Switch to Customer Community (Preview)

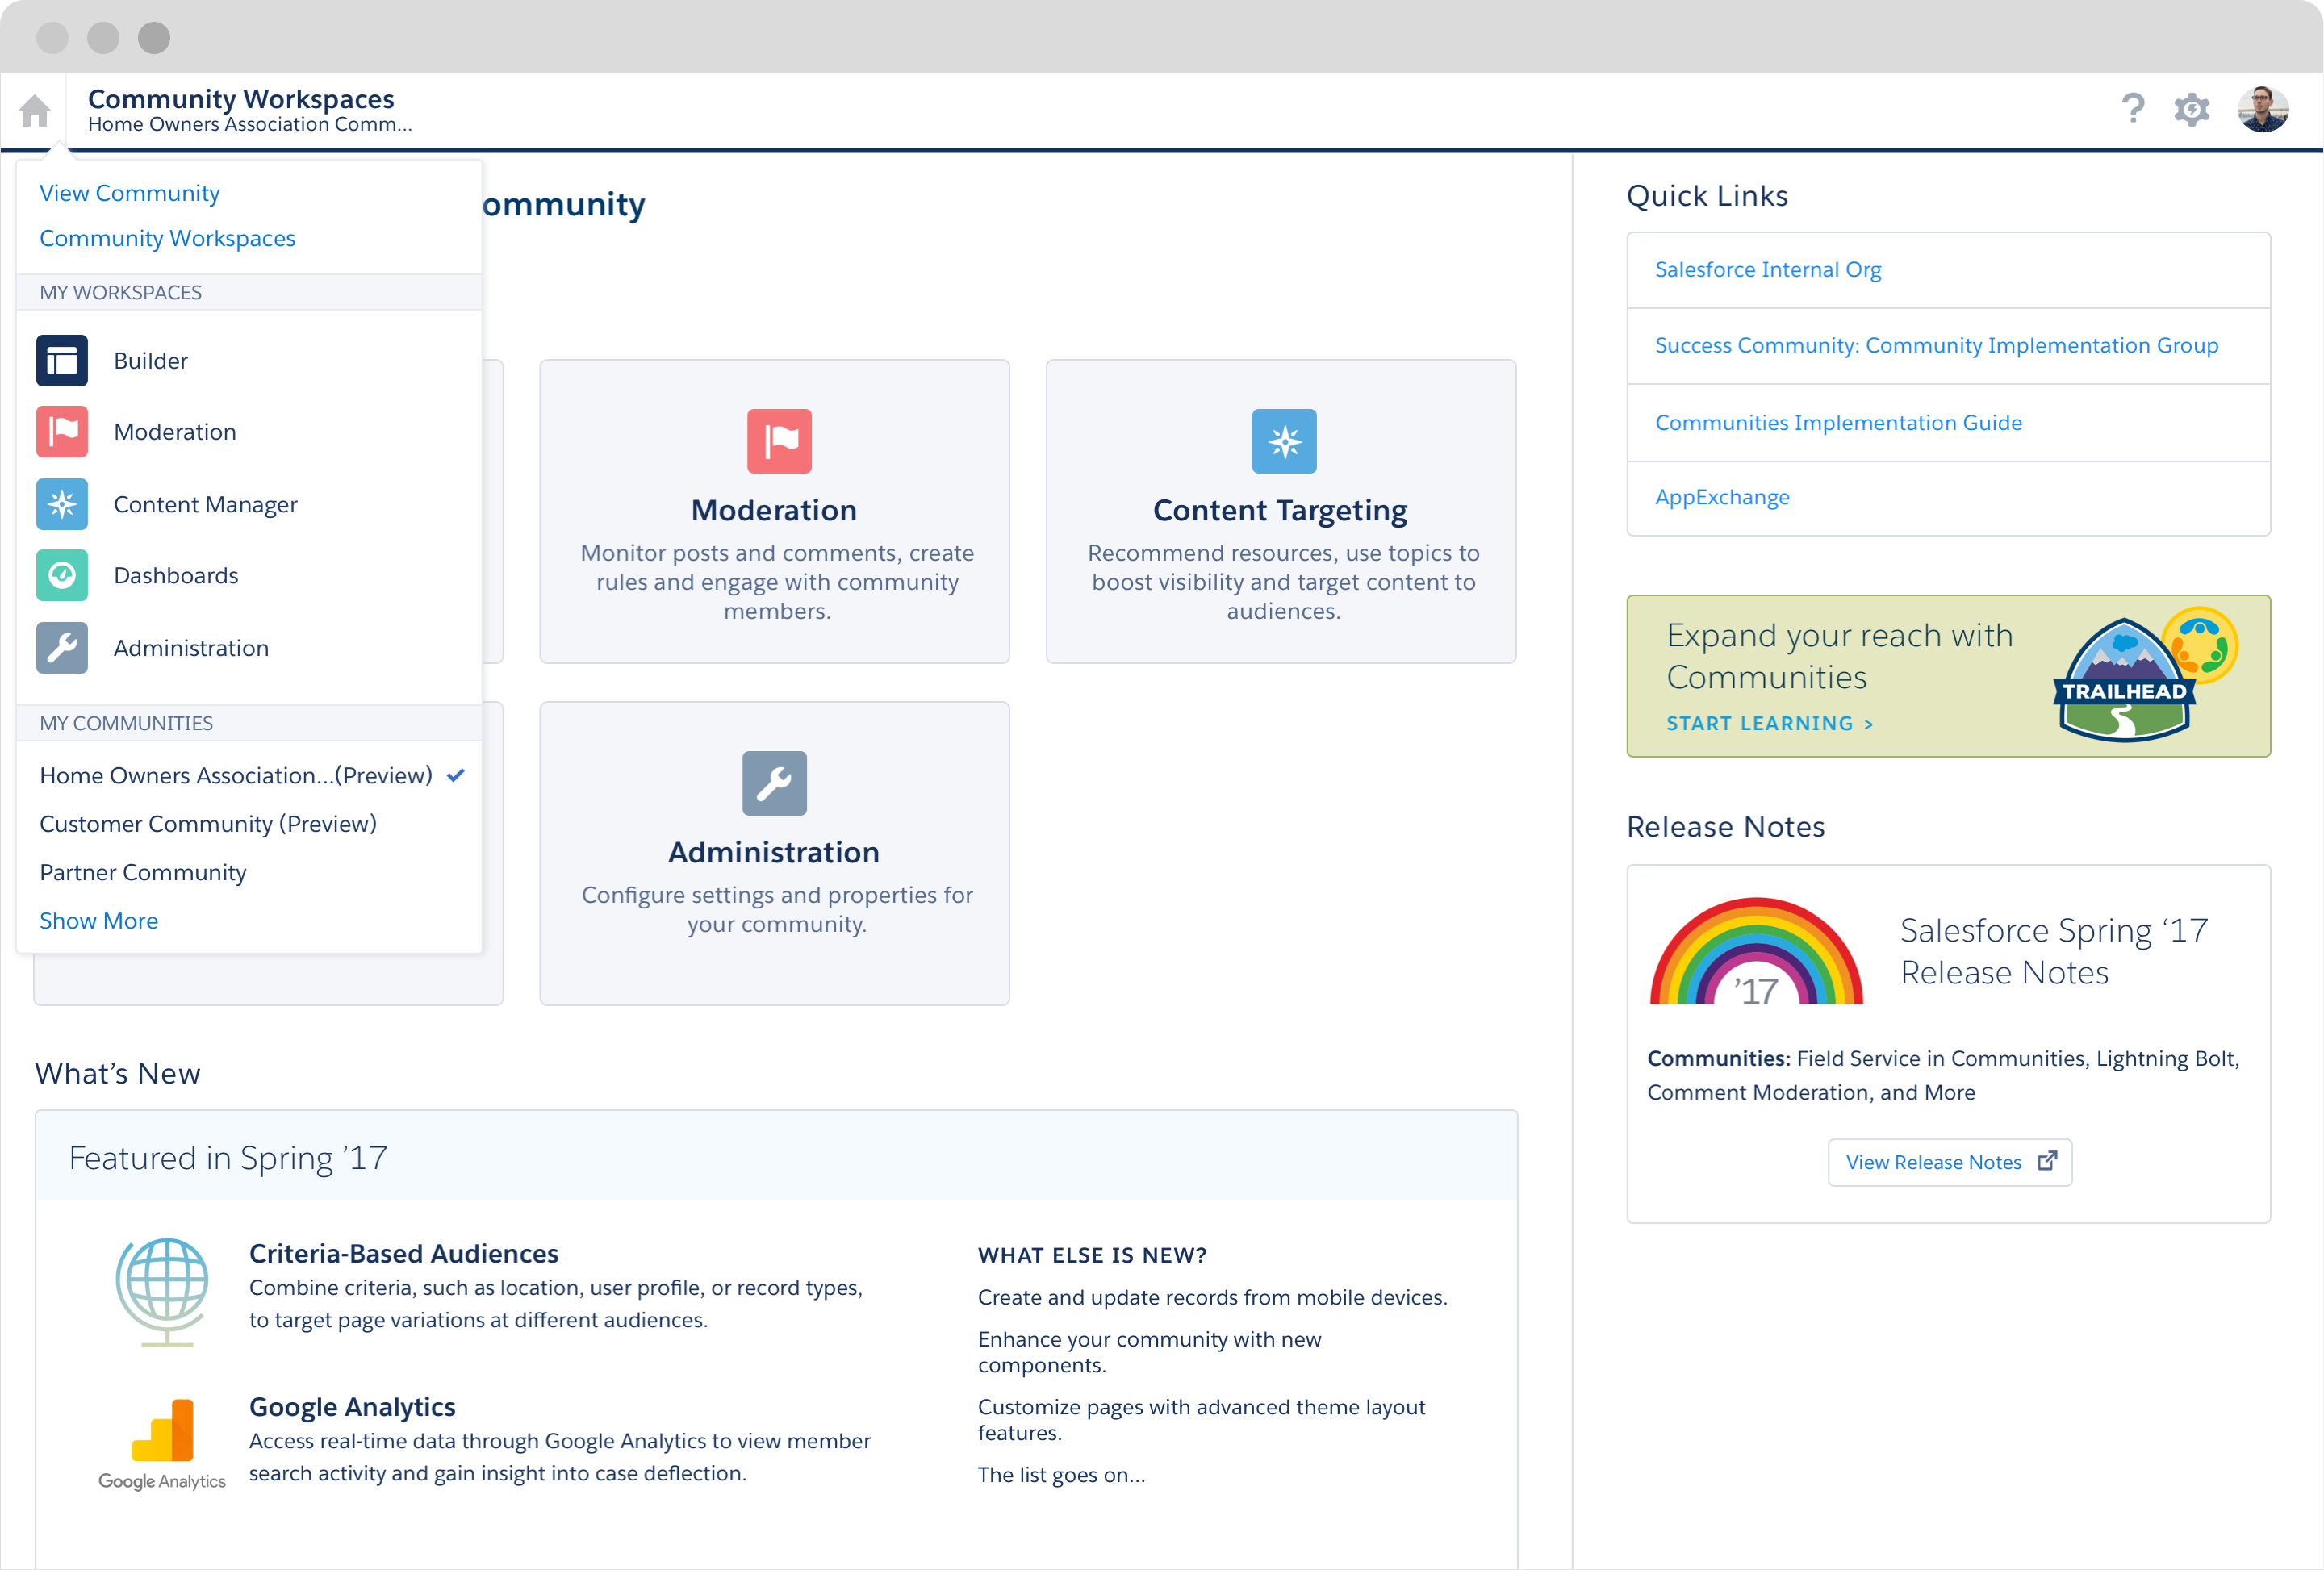(208, 824)
